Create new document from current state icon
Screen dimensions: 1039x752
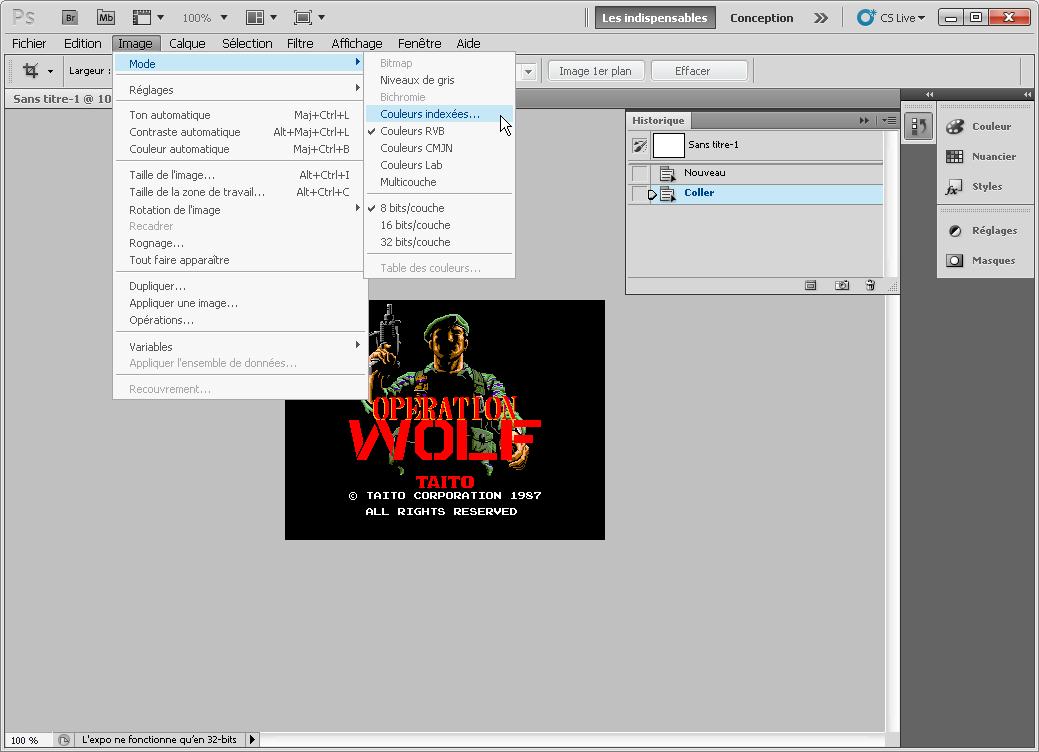(x=810, y=286)
